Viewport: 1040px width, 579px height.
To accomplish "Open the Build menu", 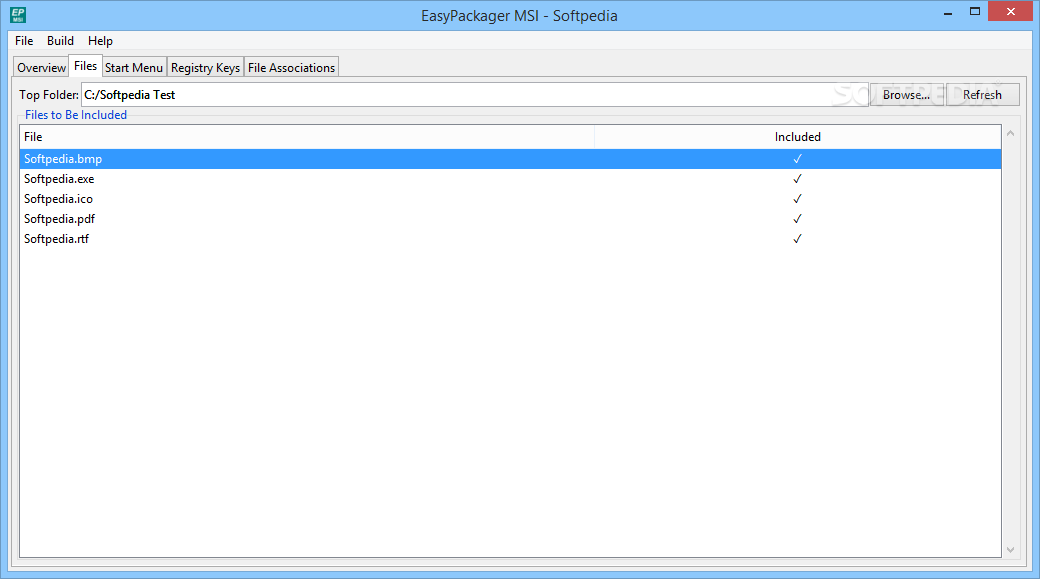I will (60, 40).
